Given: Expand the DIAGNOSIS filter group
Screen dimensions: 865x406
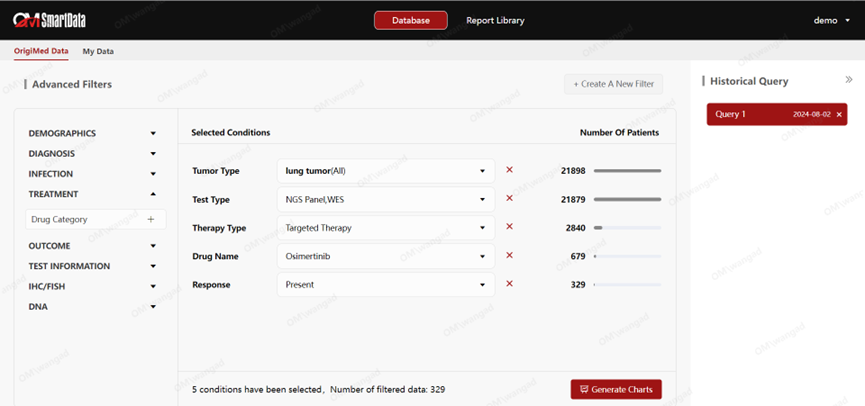Looking at the screenshot, I should (x=153, y=154).
